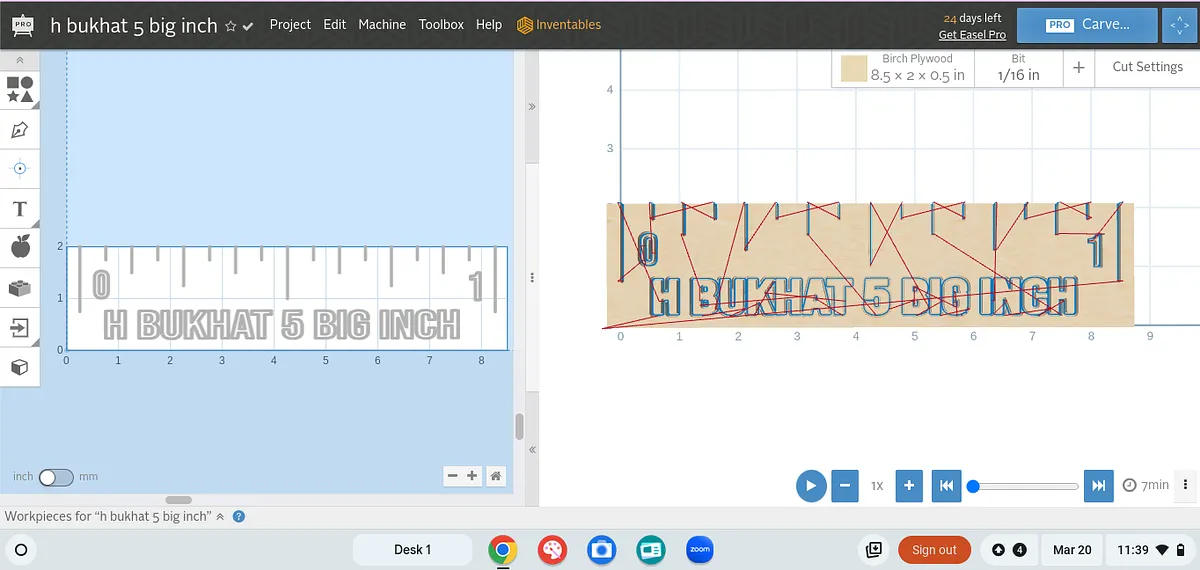Open the Bit 1/16 in selector
This screenshot has height=570, width=1200.
pyautogui.click(x=1018, y=68)
